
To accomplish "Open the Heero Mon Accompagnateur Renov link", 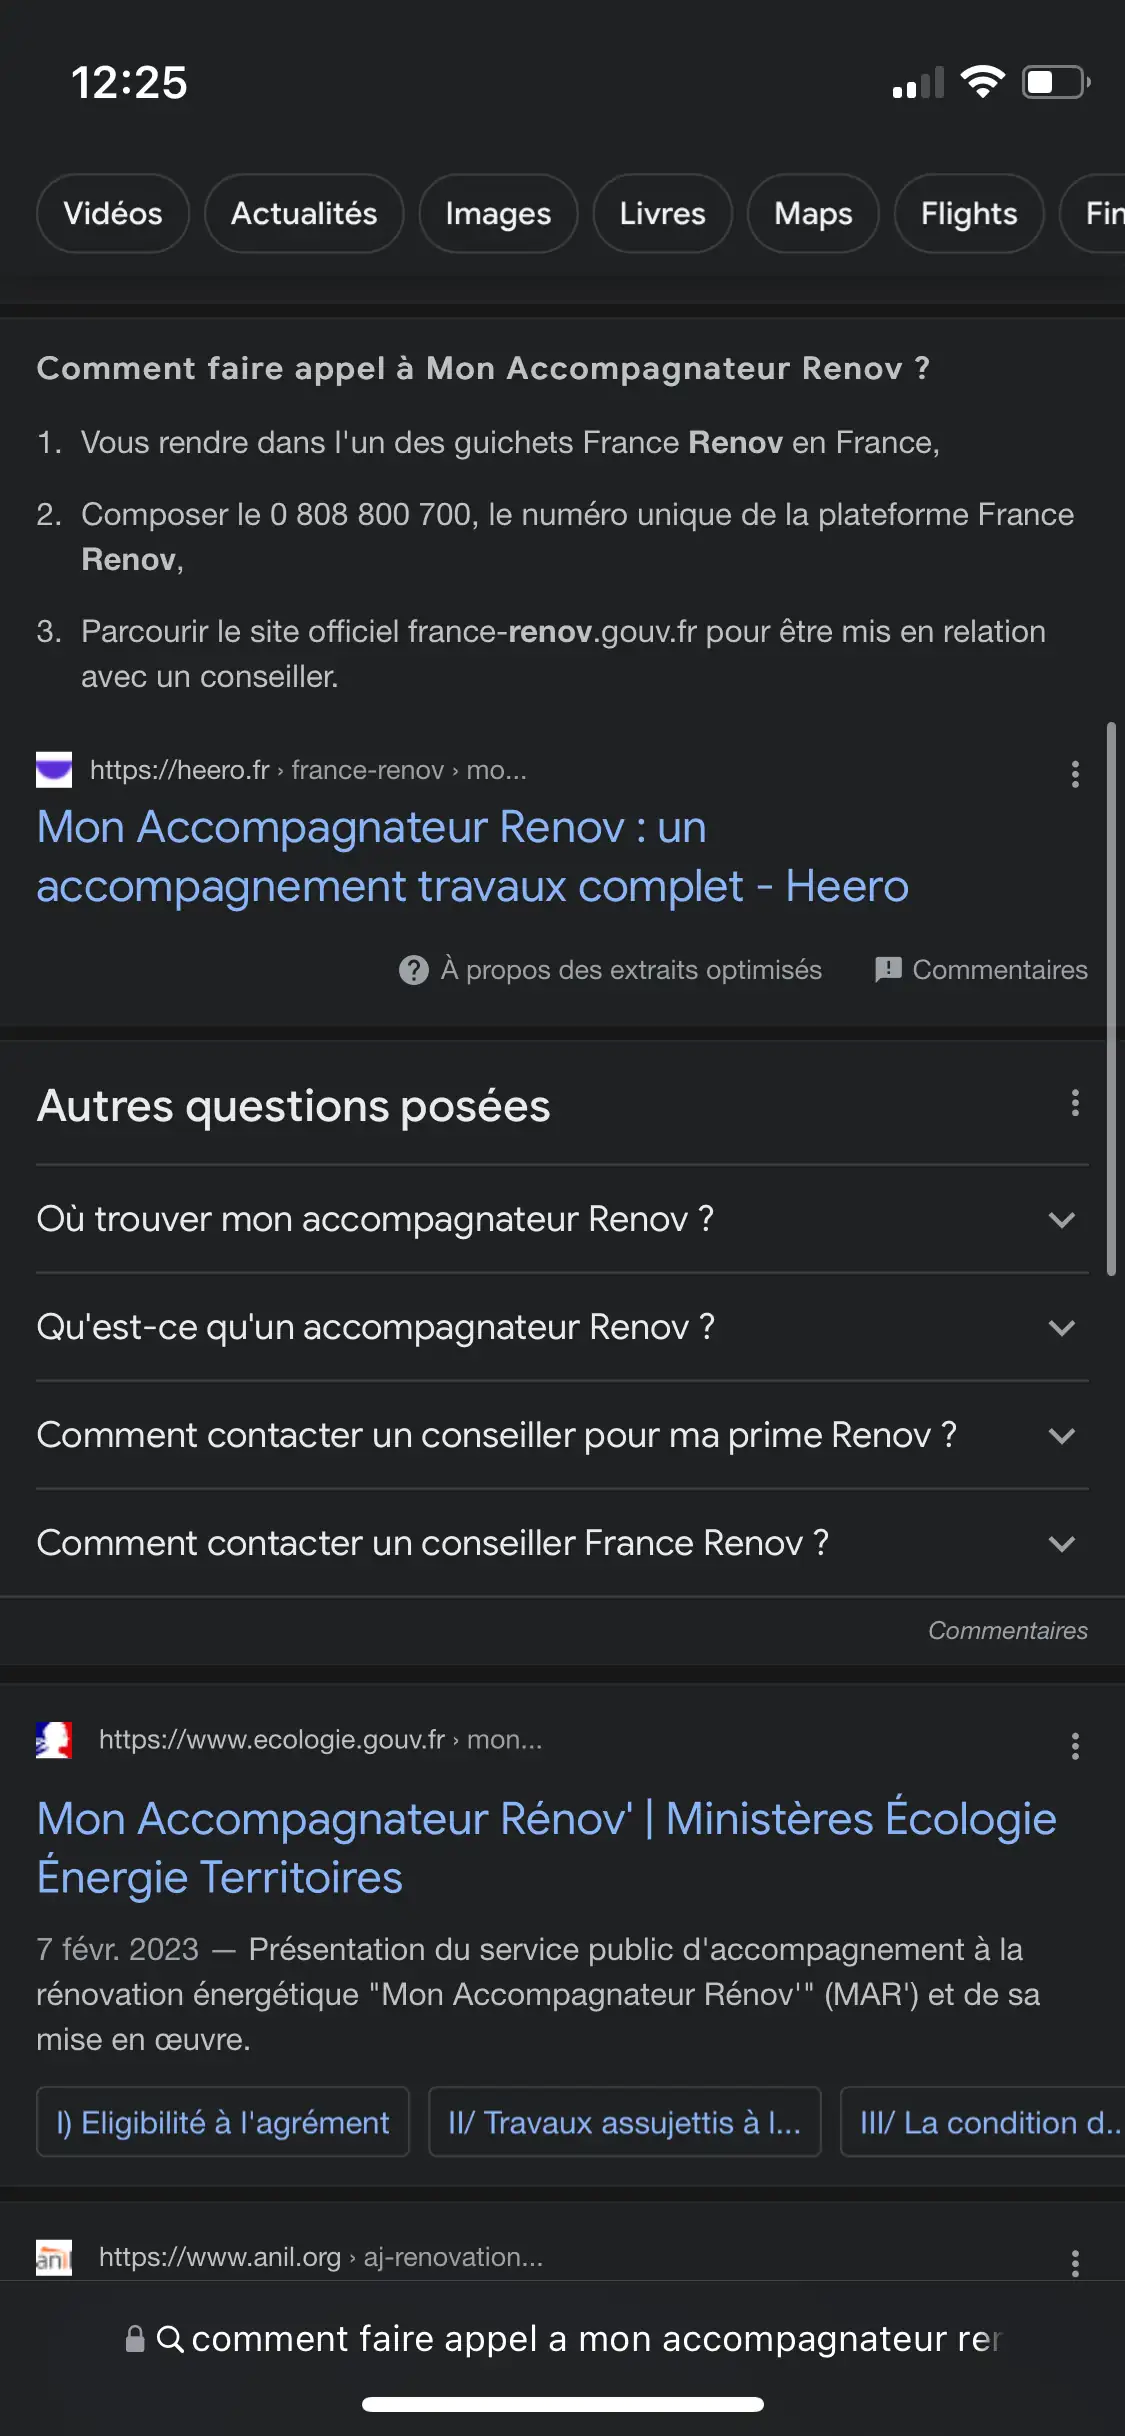I will (471, 856).
